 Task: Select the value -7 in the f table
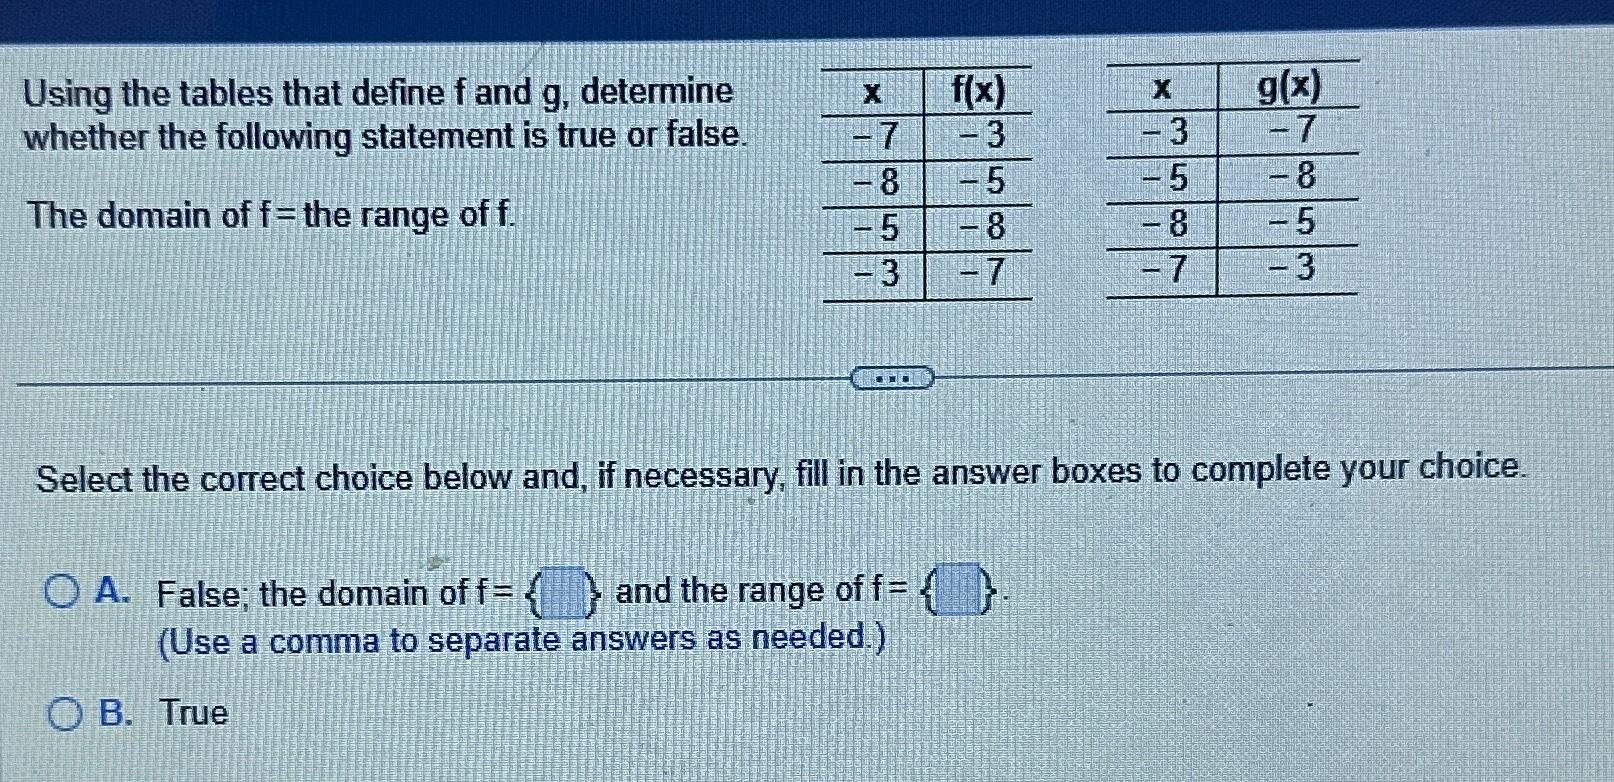pyautogui.click(x=871, y=135)
